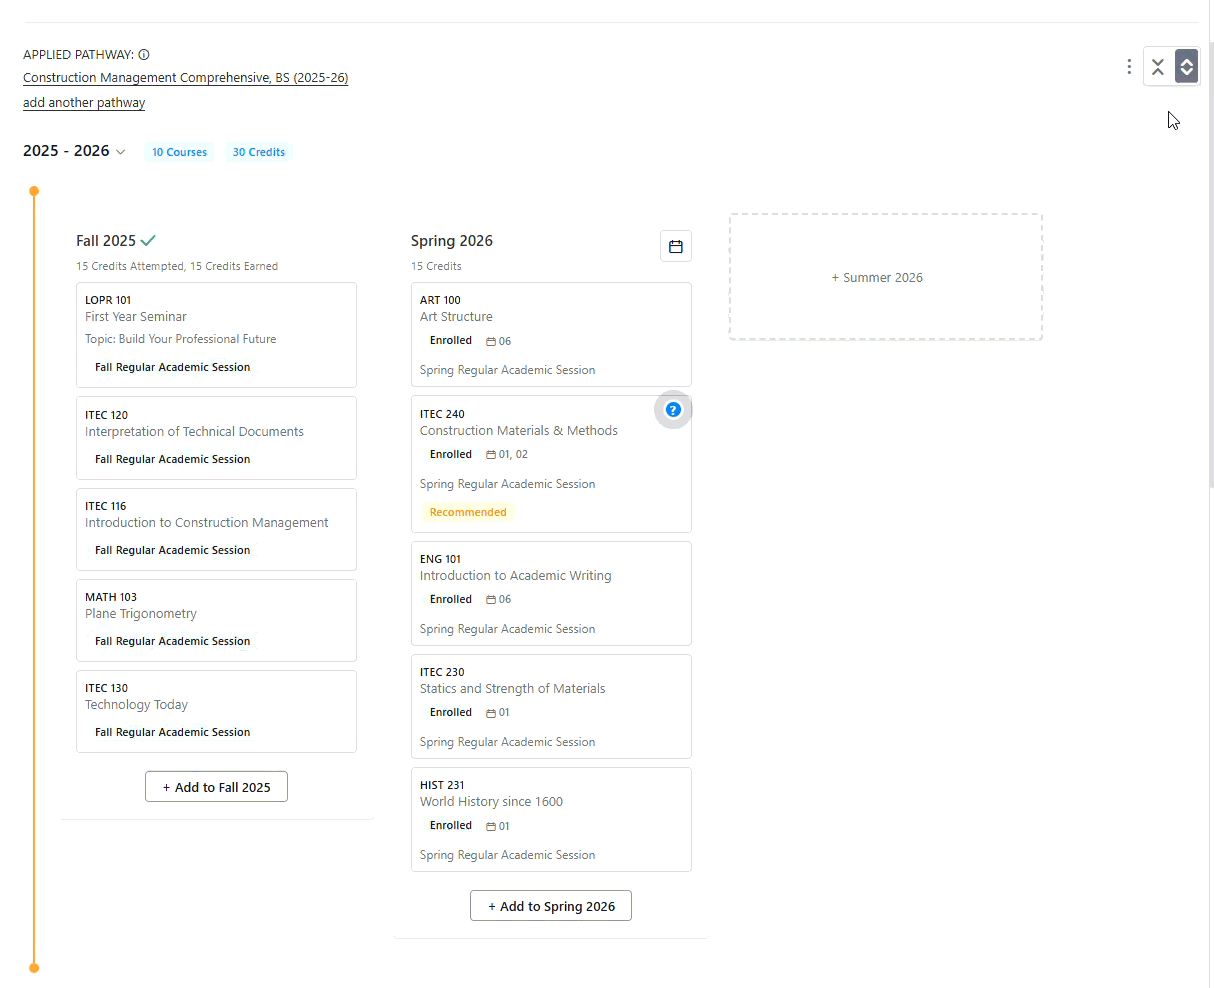Click the Add to Fall 2025 button
The image size is (1214, 988).
[216, 787]
